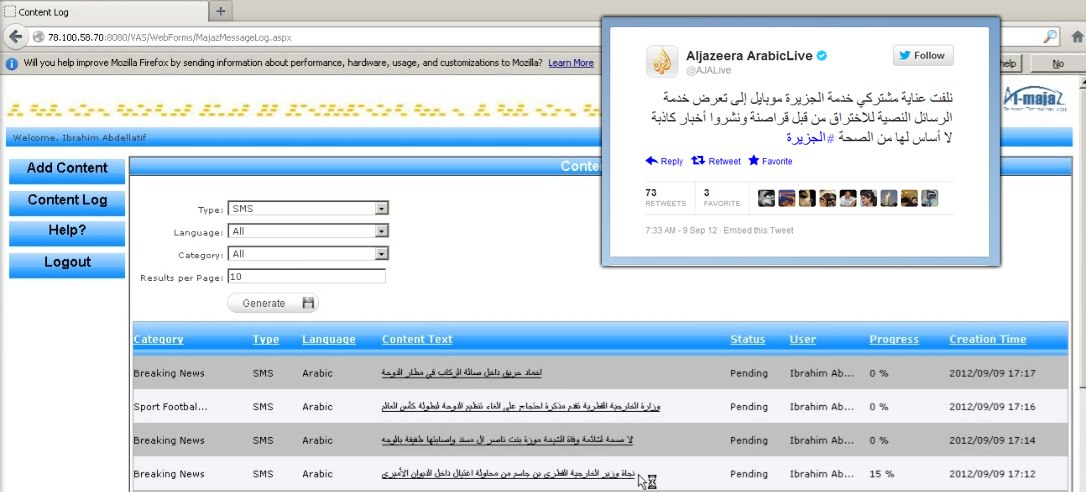Click the search magnifier icon in toolbar
Image resolution: width=1086 pixels, height=492 pixels.
(1051, 37)
